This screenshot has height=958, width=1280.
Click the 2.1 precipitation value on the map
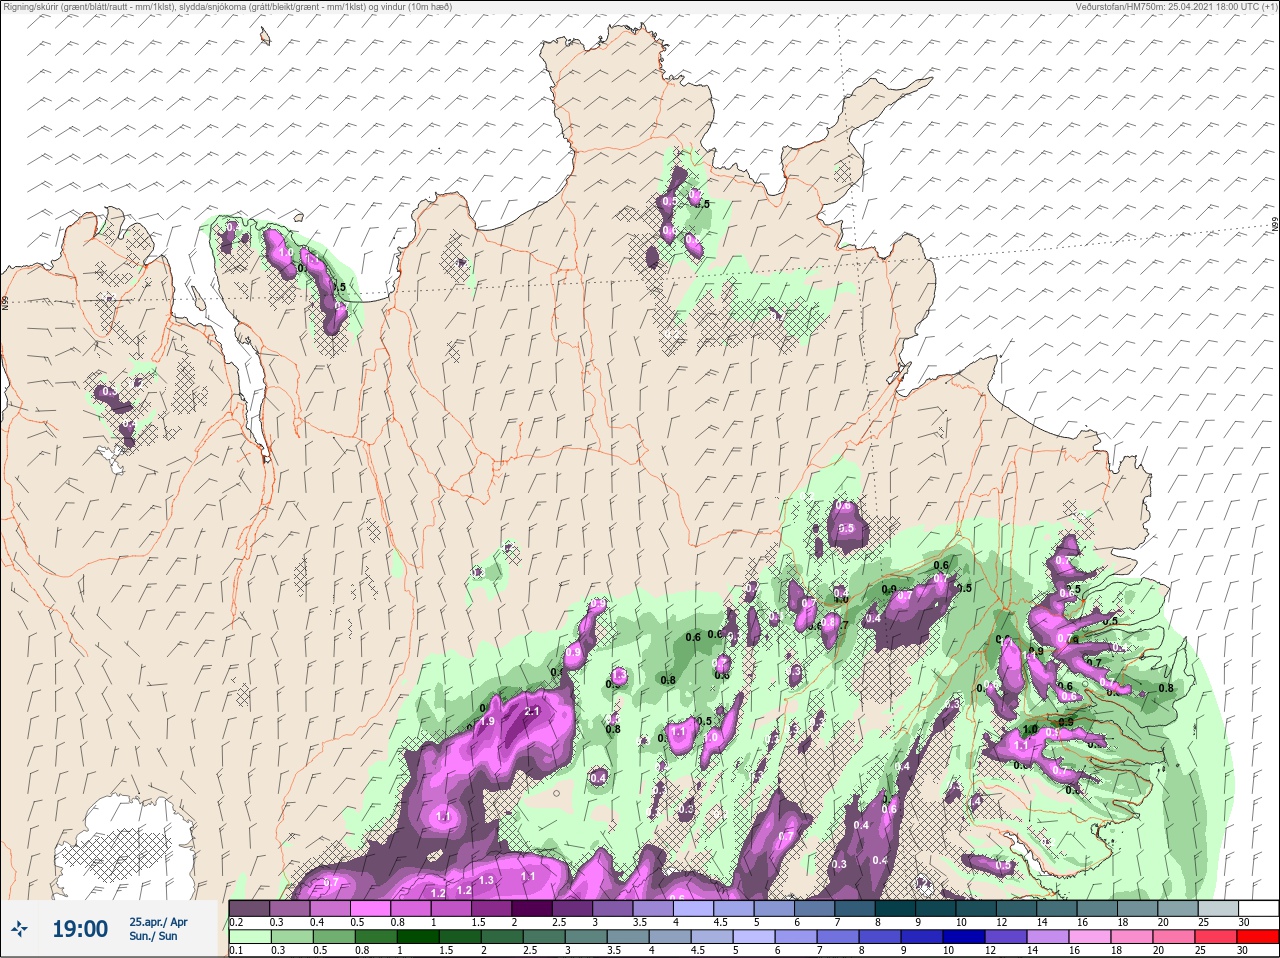coord(532,711)
